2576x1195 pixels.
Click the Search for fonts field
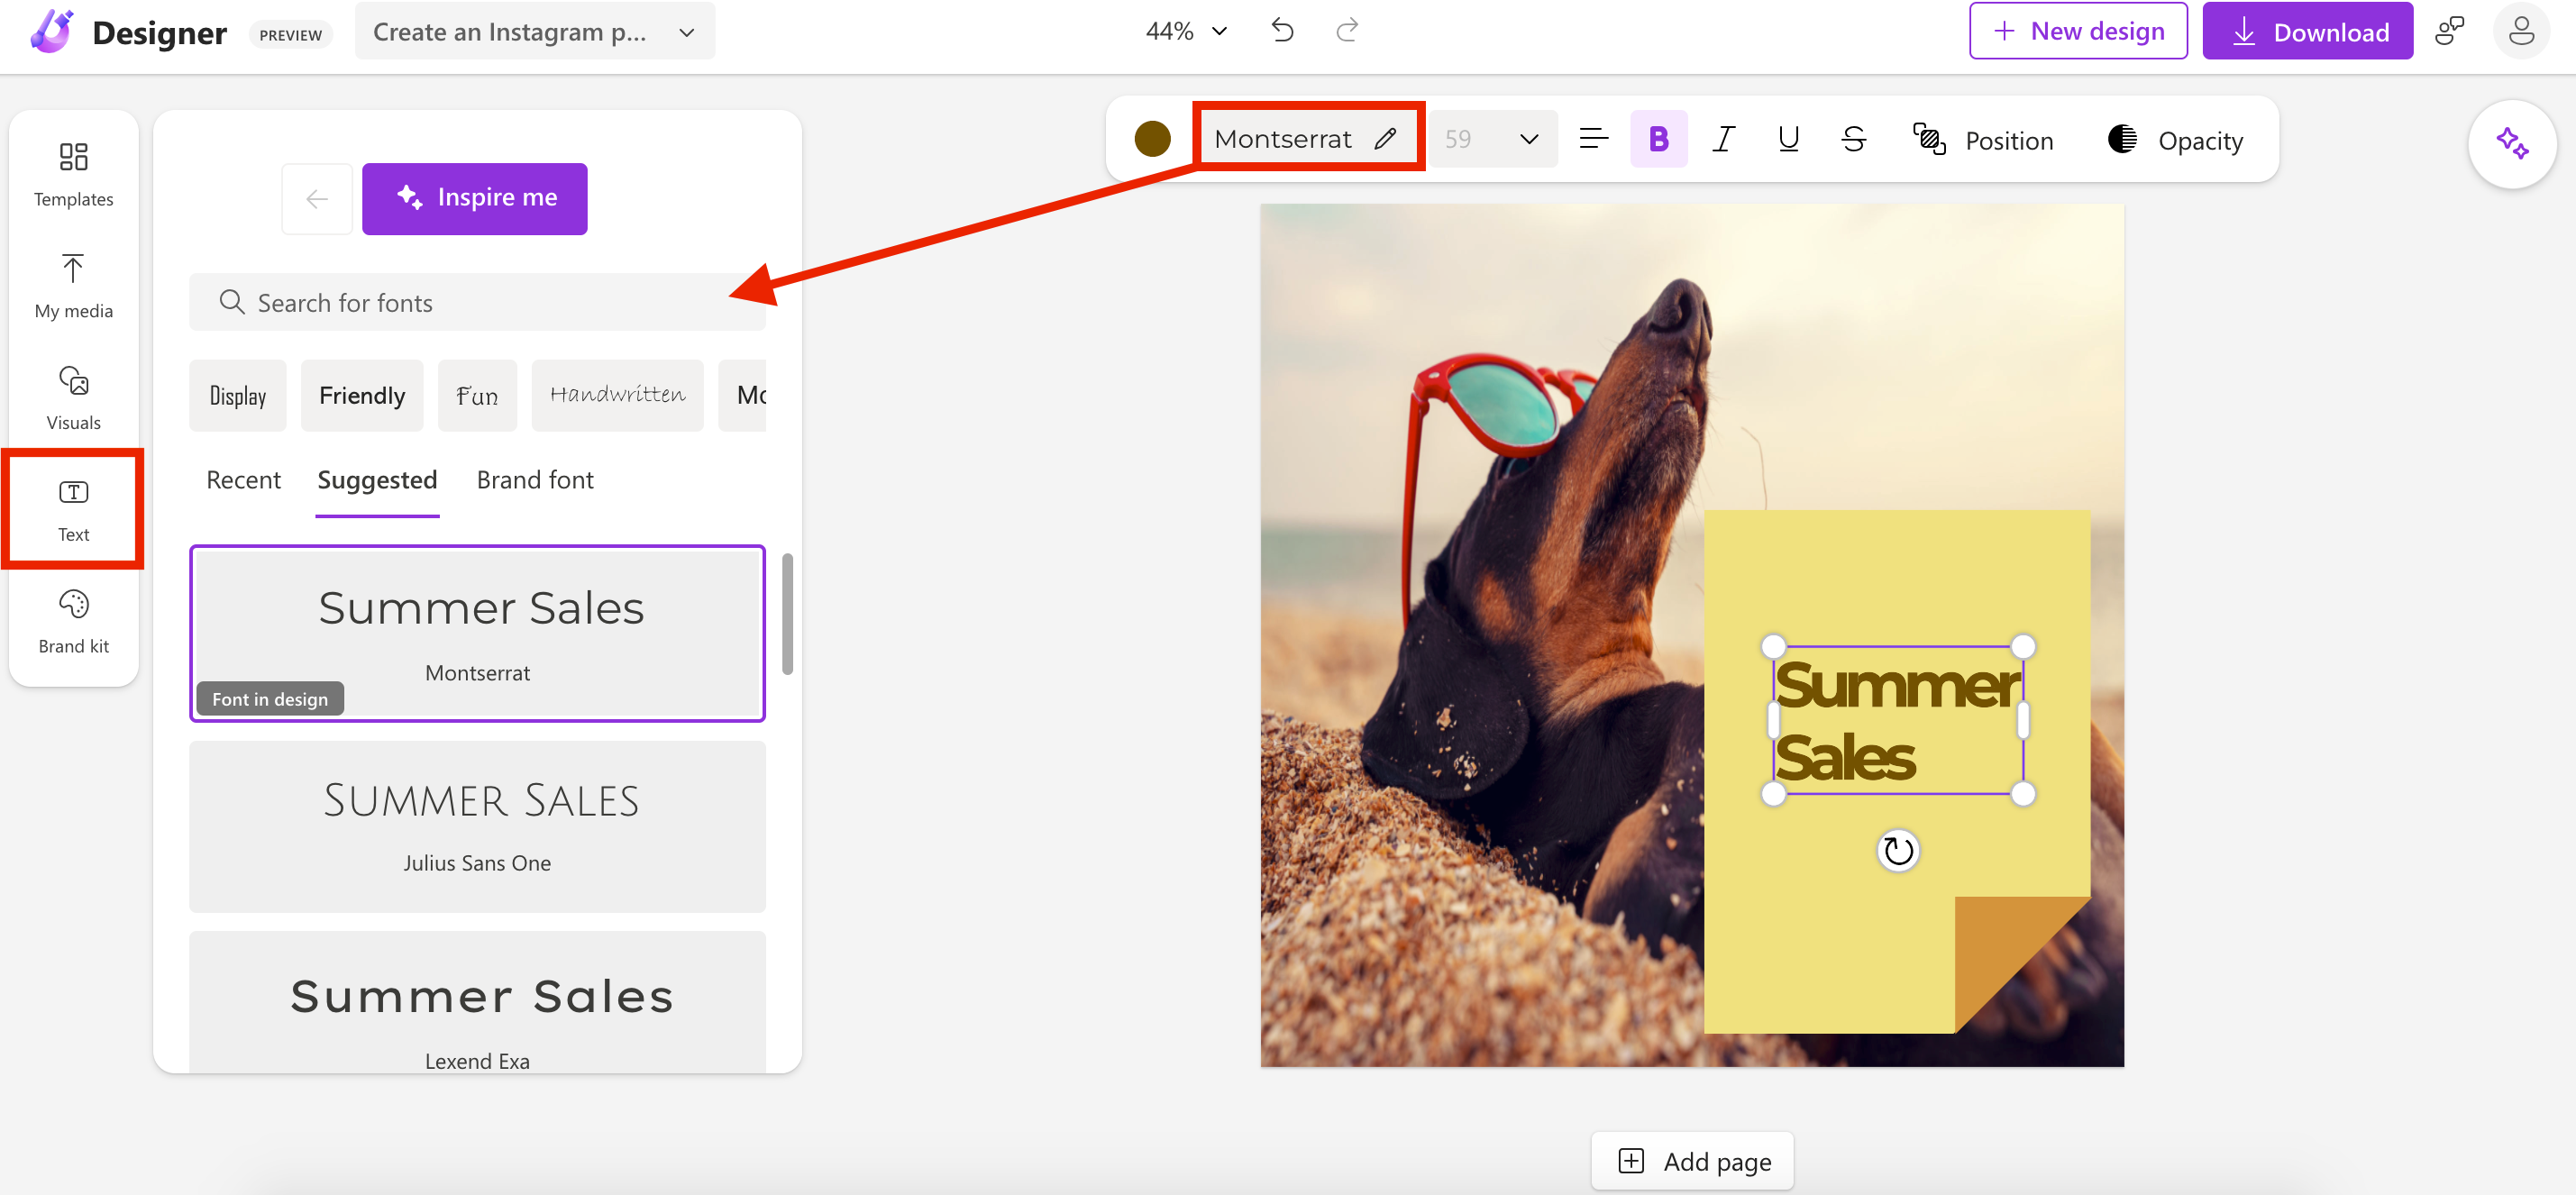[x=477, y=302]
